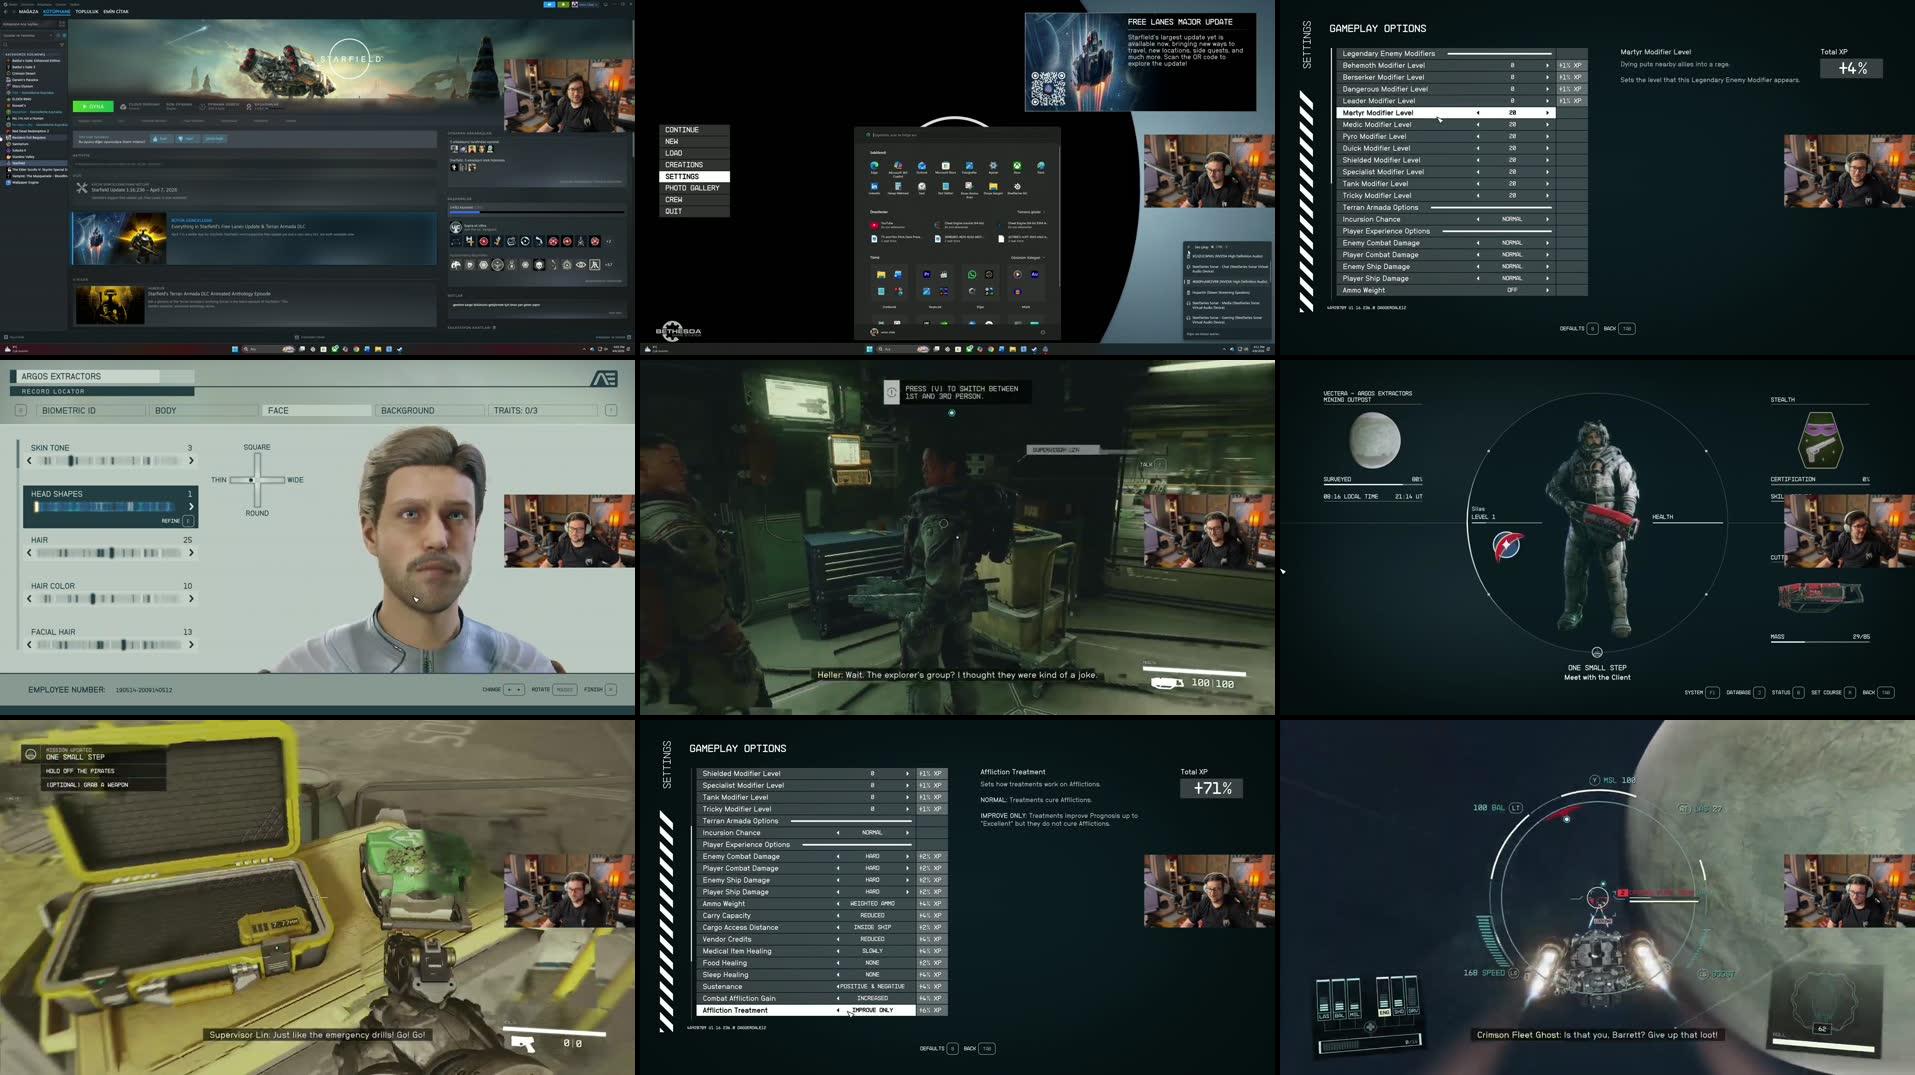Screen dimensions: 1915x1075
Task: Decrease Hair style with its left arrow
Action: coord(29,553)
